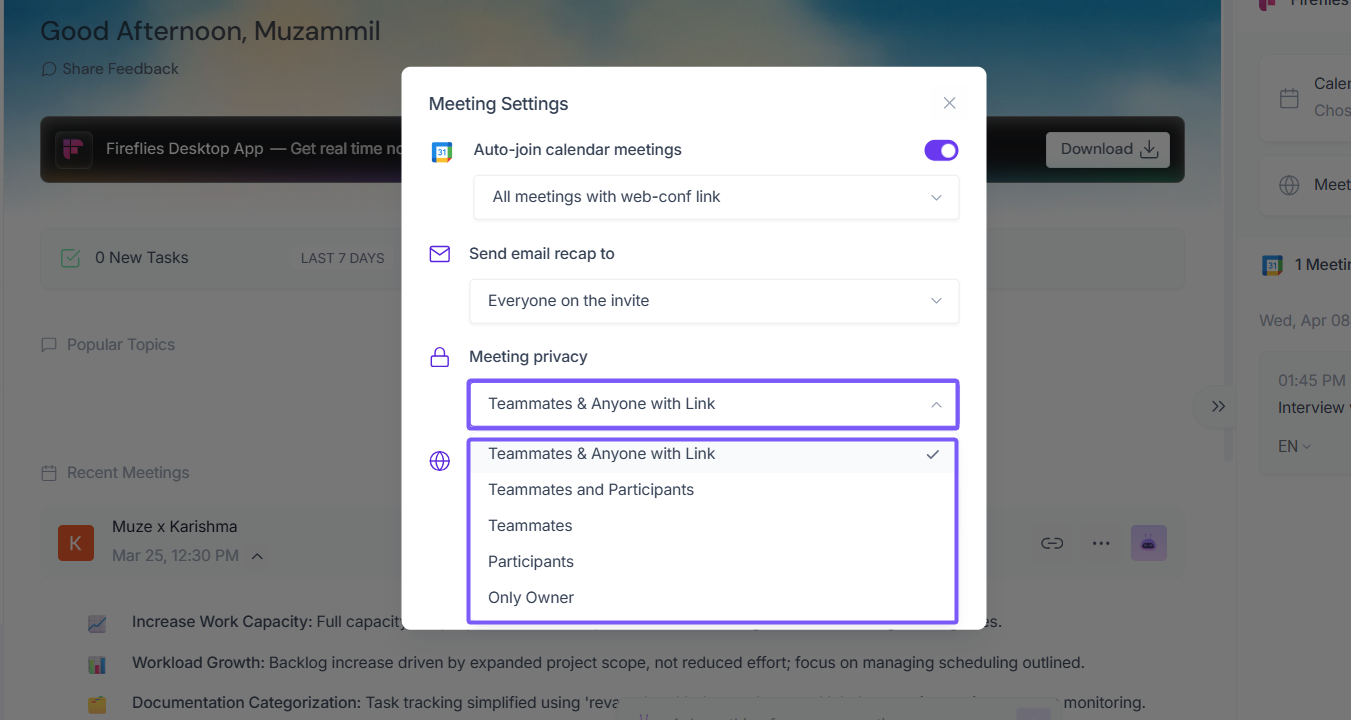The image size is (1351, 720).
Task: Click the Google Calendar icon in Meeting Settings
Action: point(442,152)
